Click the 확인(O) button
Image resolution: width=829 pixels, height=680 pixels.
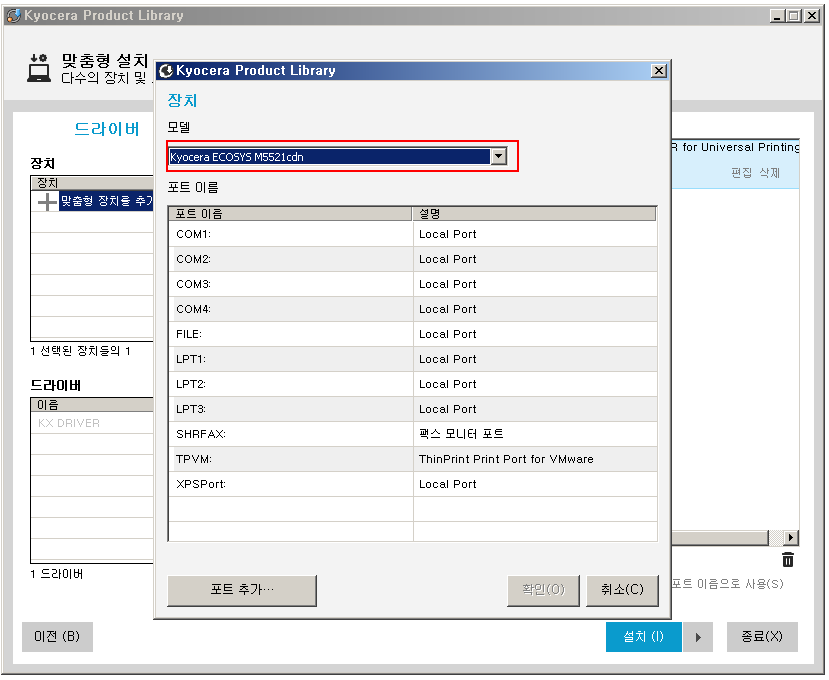click(543, 591)
